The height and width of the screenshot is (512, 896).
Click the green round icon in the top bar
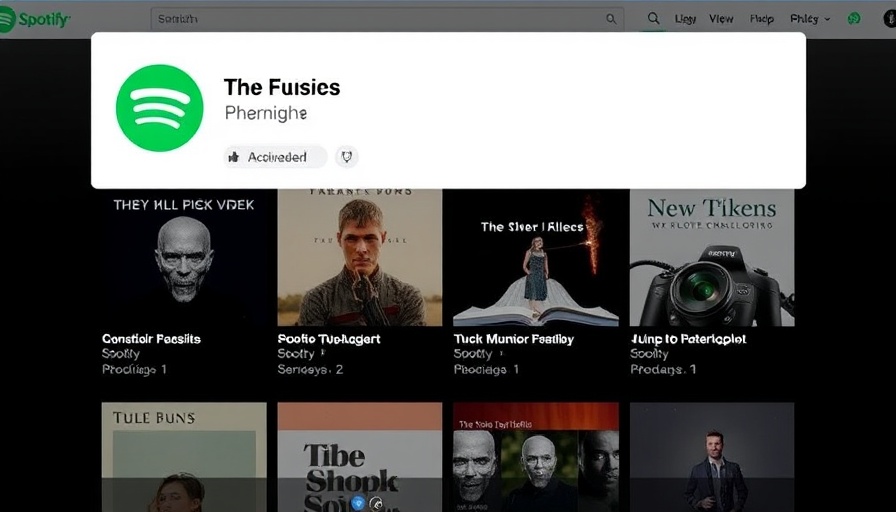click(x=854, y=19)
